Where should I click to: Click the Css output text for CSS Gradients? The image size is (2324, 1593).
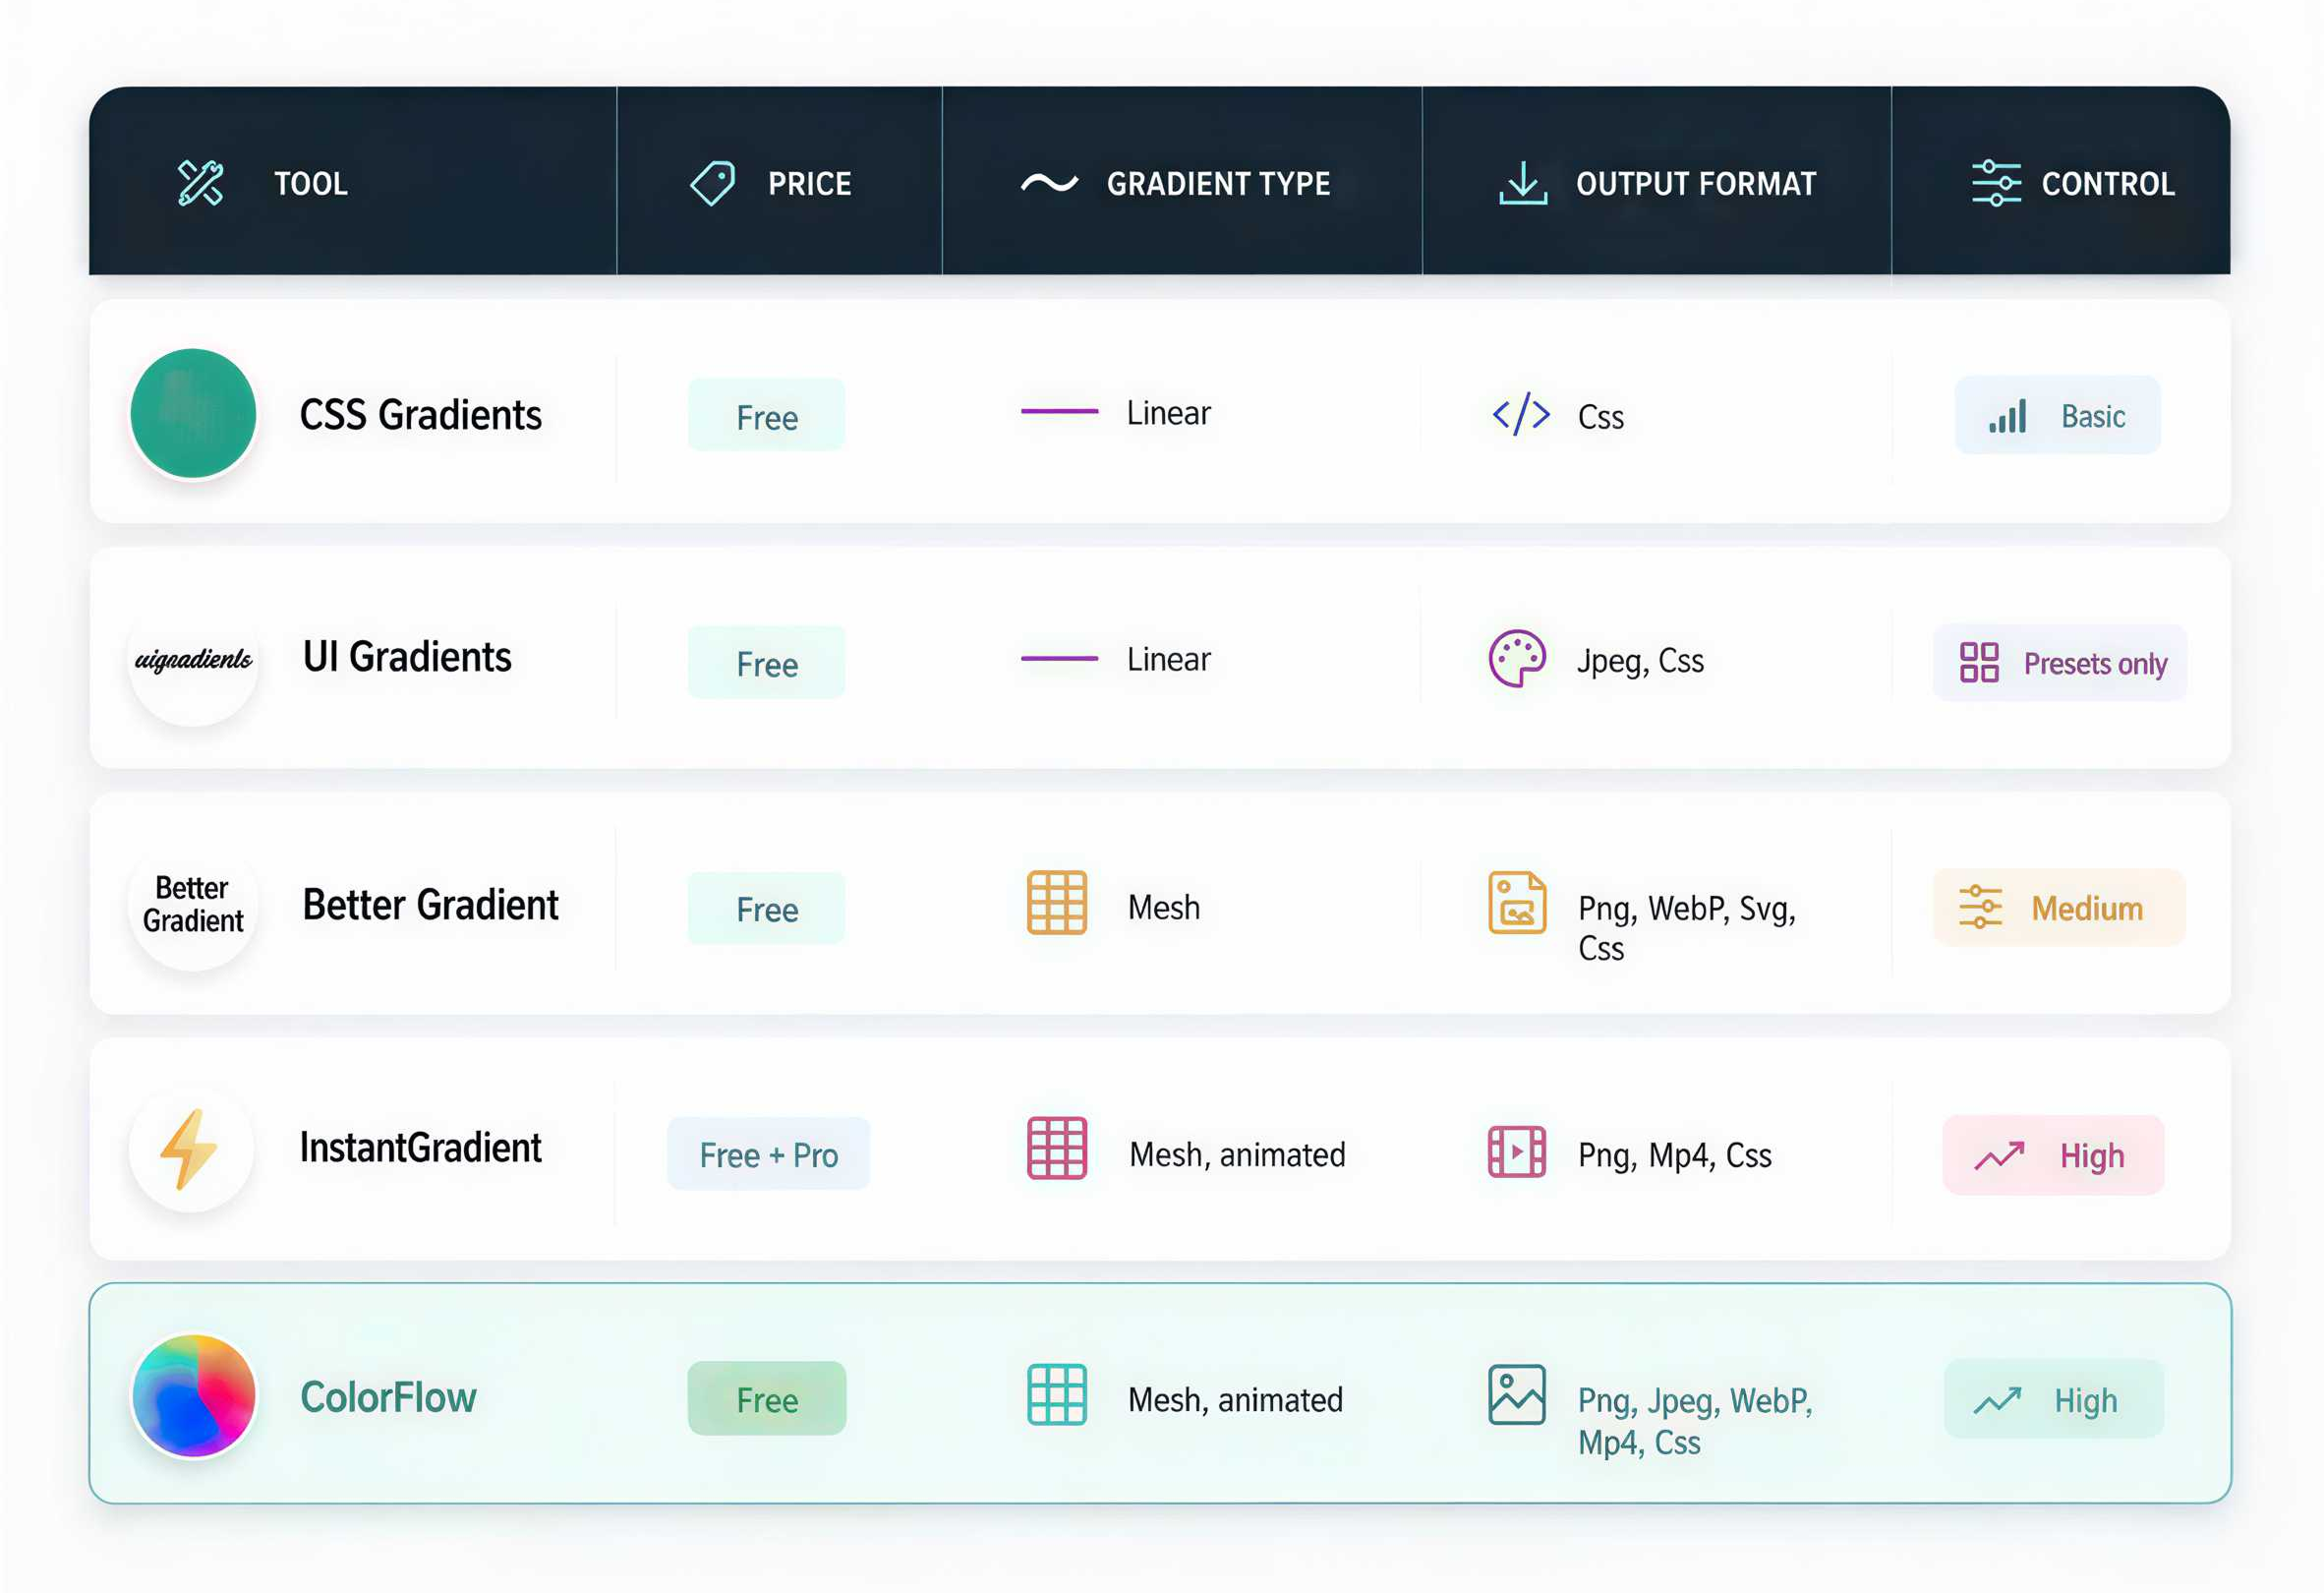1600,417
